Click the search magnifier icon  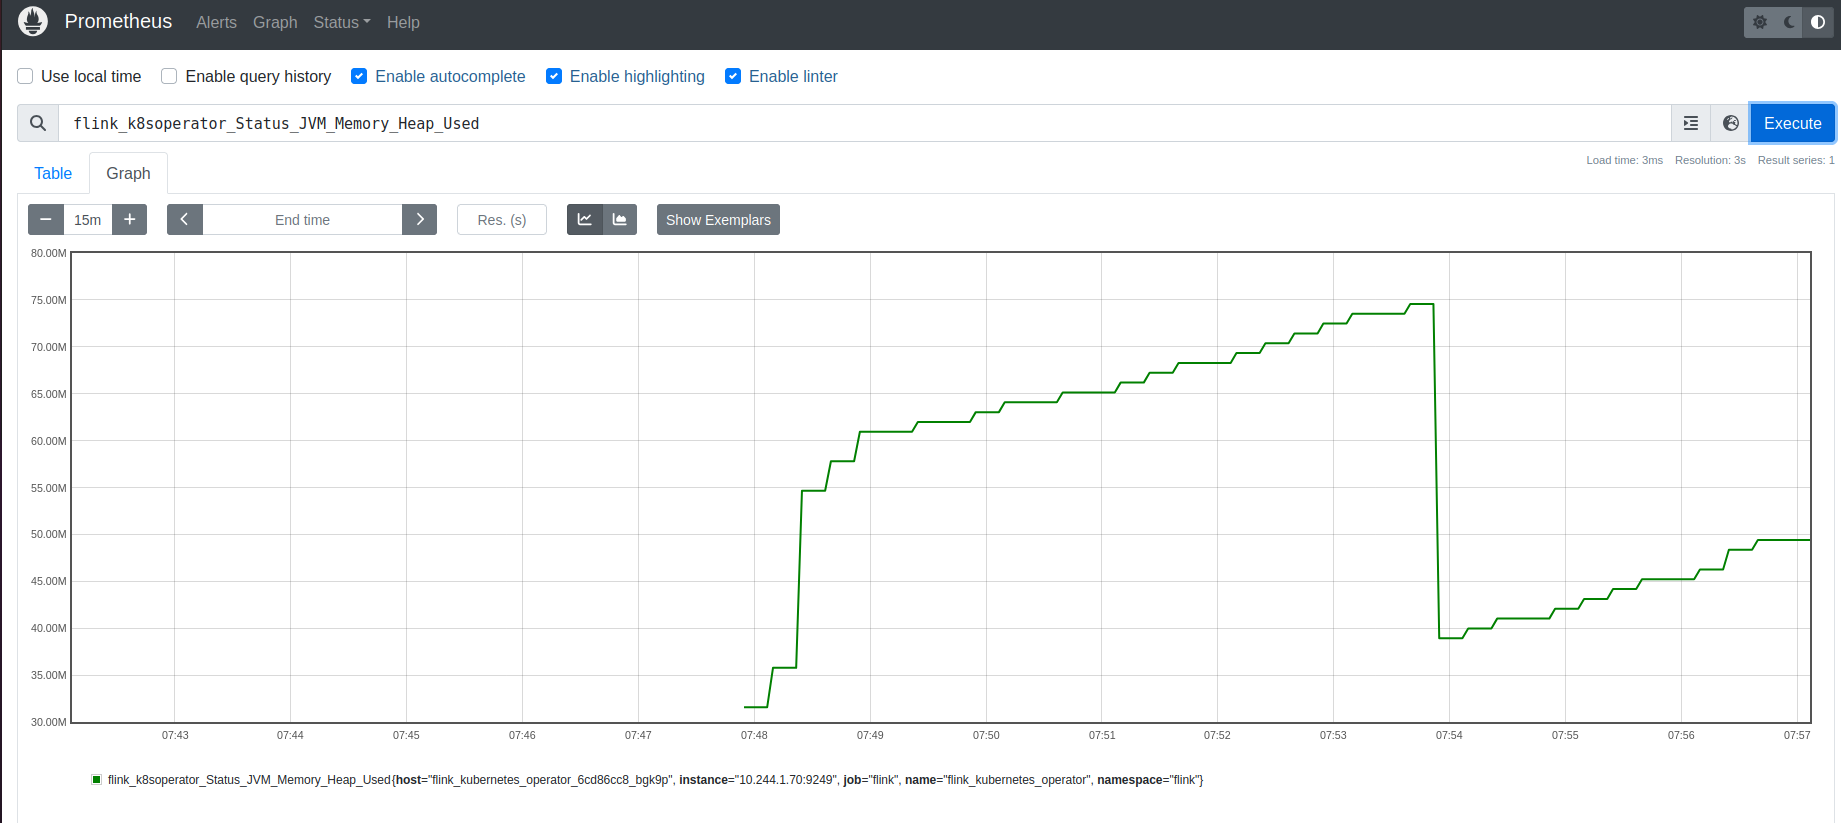(38, 123)
